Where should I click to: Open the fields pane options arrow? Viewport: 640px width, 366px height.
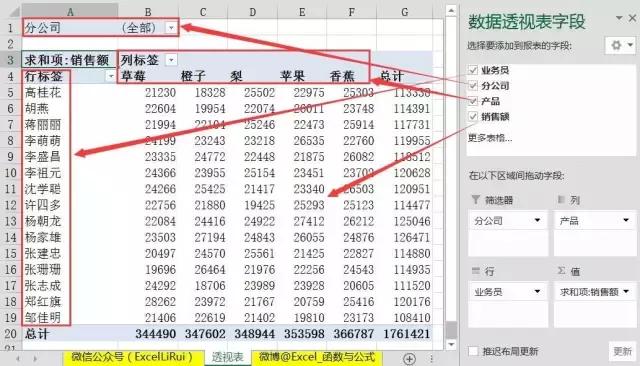click(619, 18)
